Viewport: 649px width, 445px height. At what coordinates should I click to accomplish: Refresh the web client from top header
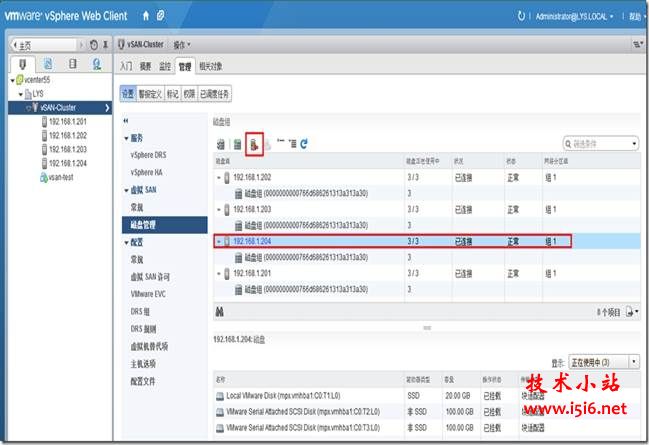pos(521,16)
